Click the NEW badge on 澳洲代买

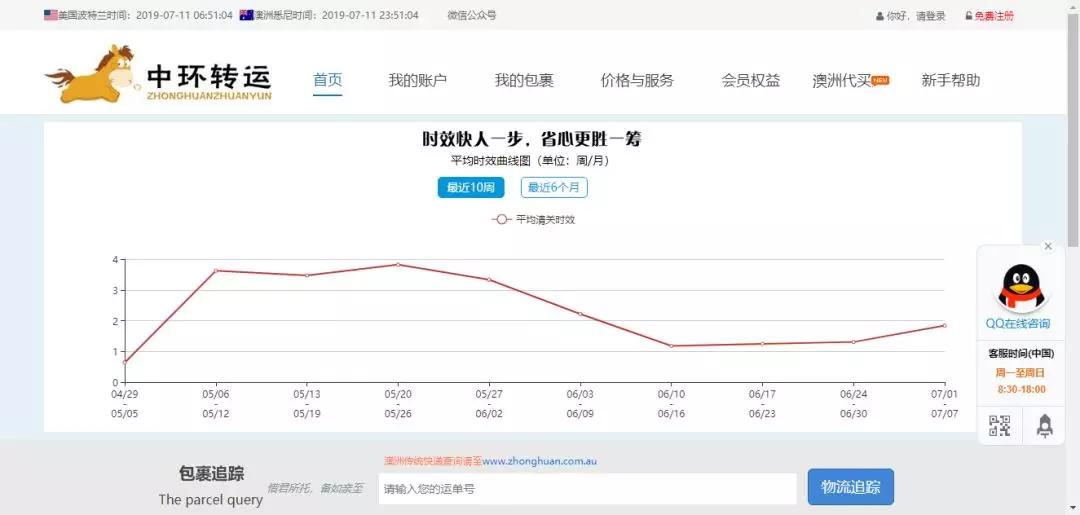coord(880,80)
